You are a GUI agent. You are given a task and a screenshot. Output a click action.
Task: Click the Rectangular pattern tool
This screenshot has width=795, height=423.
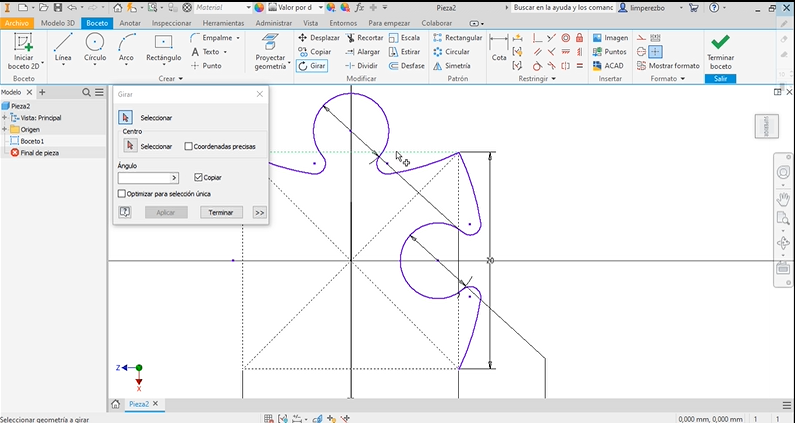(457, 38)
